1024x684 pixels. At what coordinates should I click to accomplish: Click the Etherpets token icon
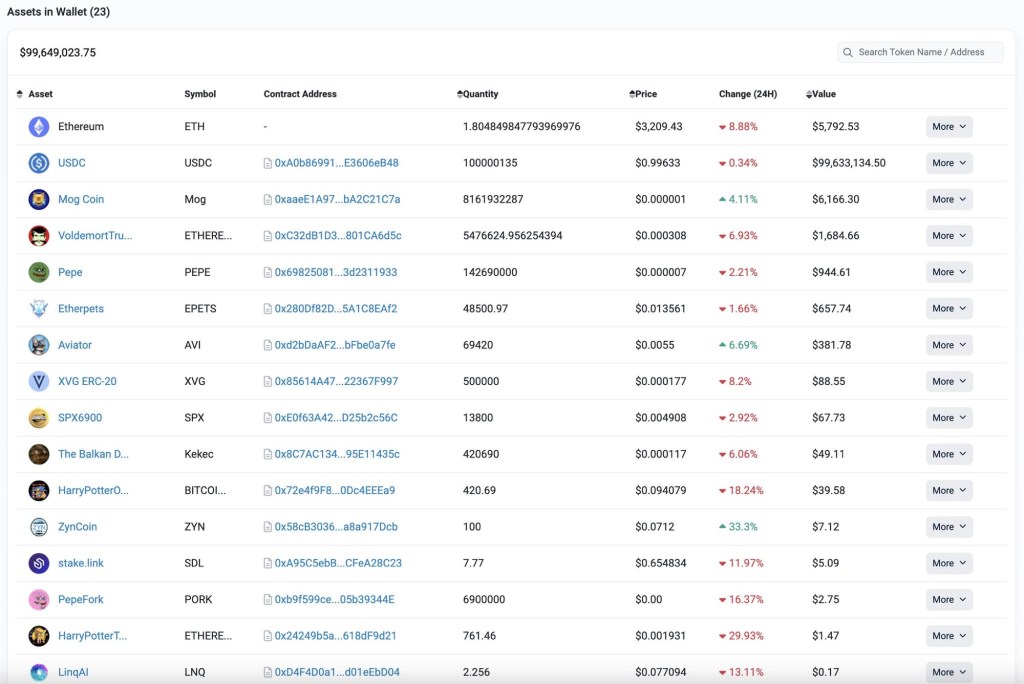point(39,309)
